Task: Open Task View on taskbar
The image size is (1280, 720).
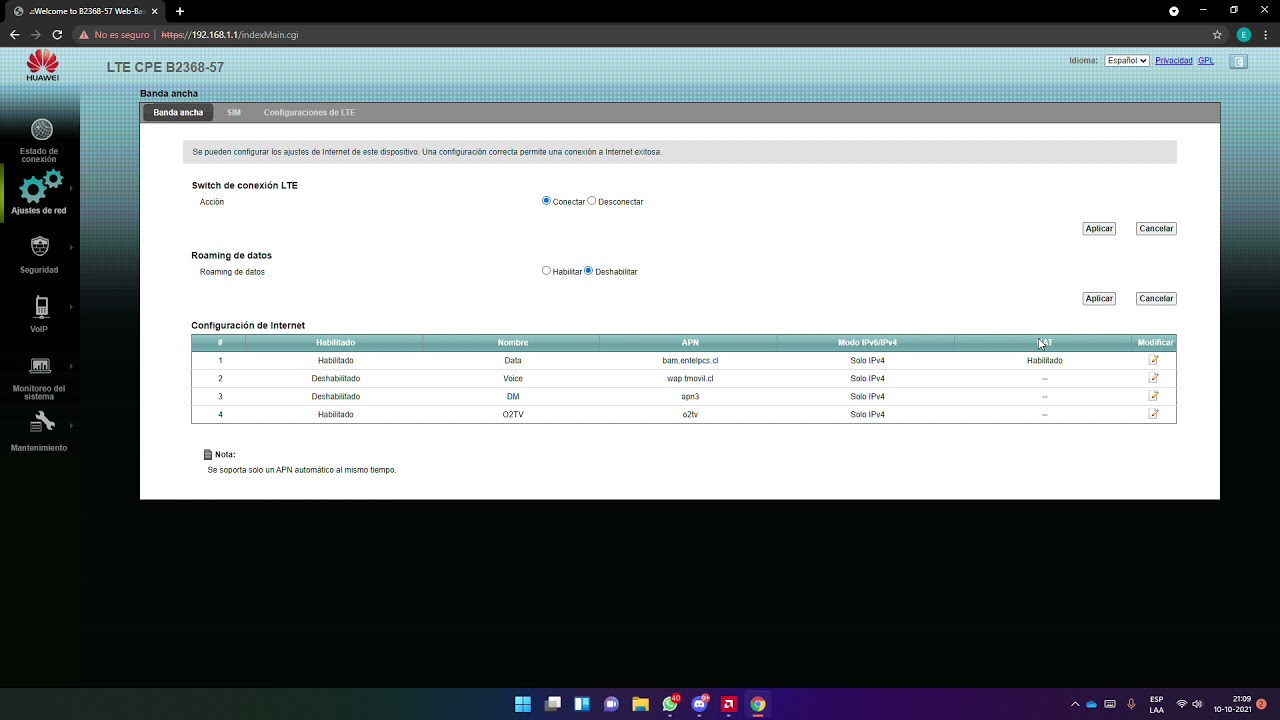Action: coord(552,704)
